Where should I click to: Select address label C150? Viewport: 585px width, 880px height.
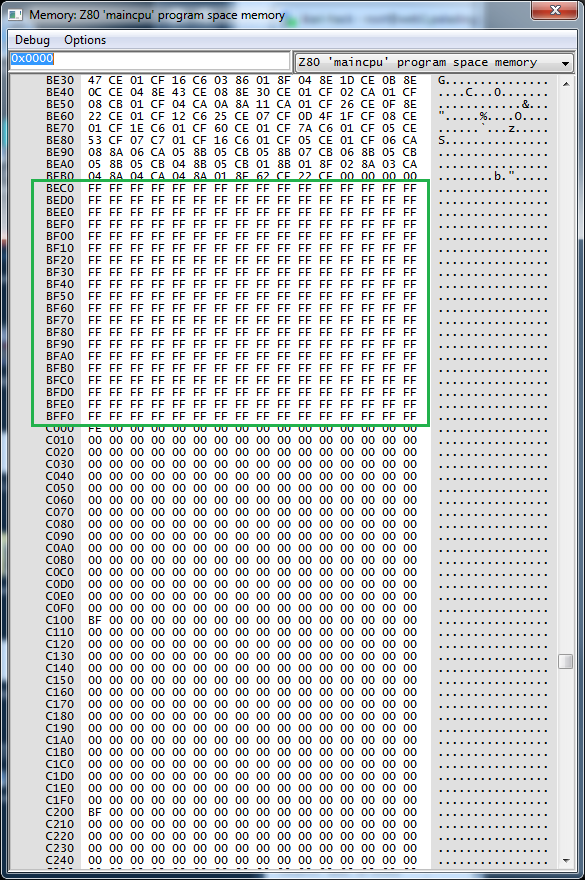[x=60, y=680]
